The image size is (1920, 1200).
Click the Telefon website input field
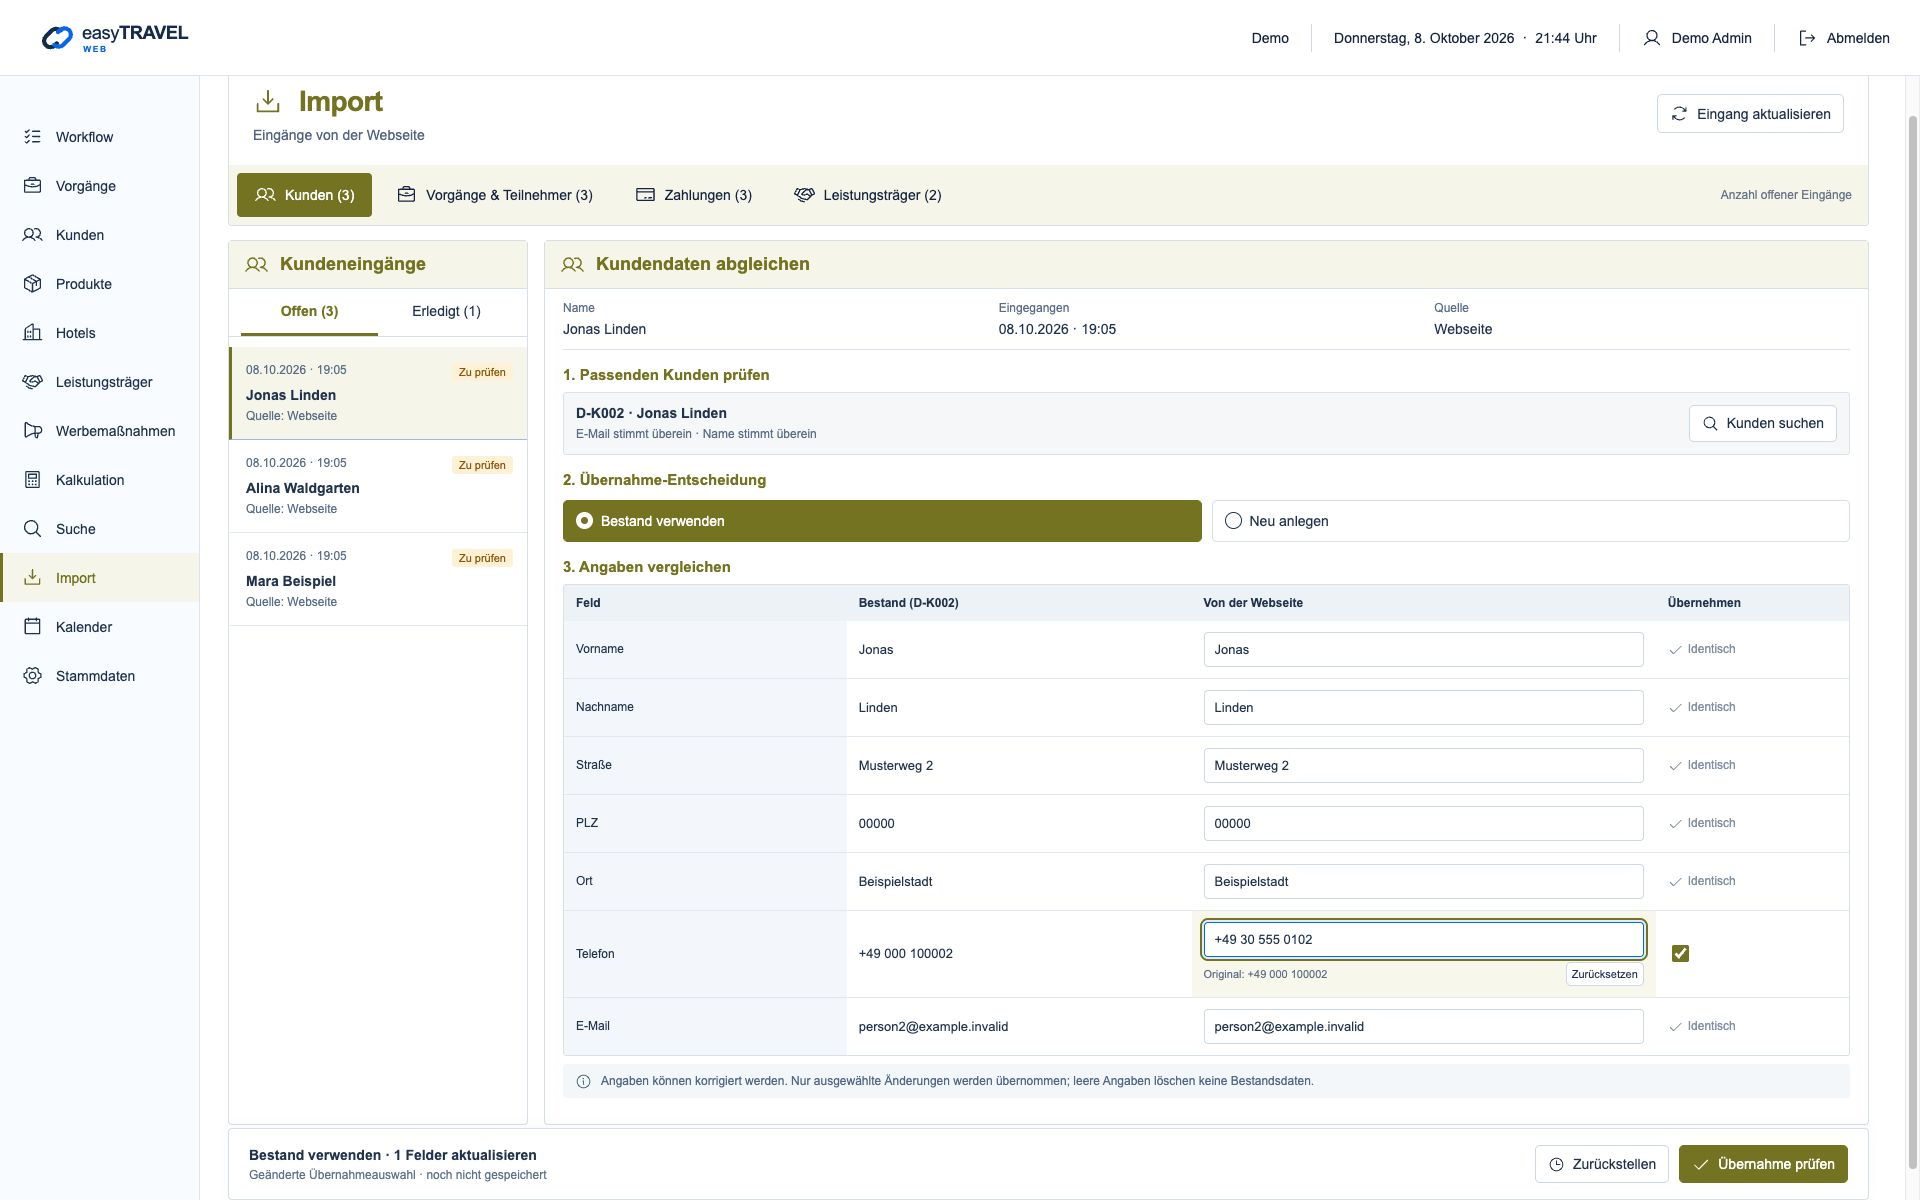(x=1423, y=940)
